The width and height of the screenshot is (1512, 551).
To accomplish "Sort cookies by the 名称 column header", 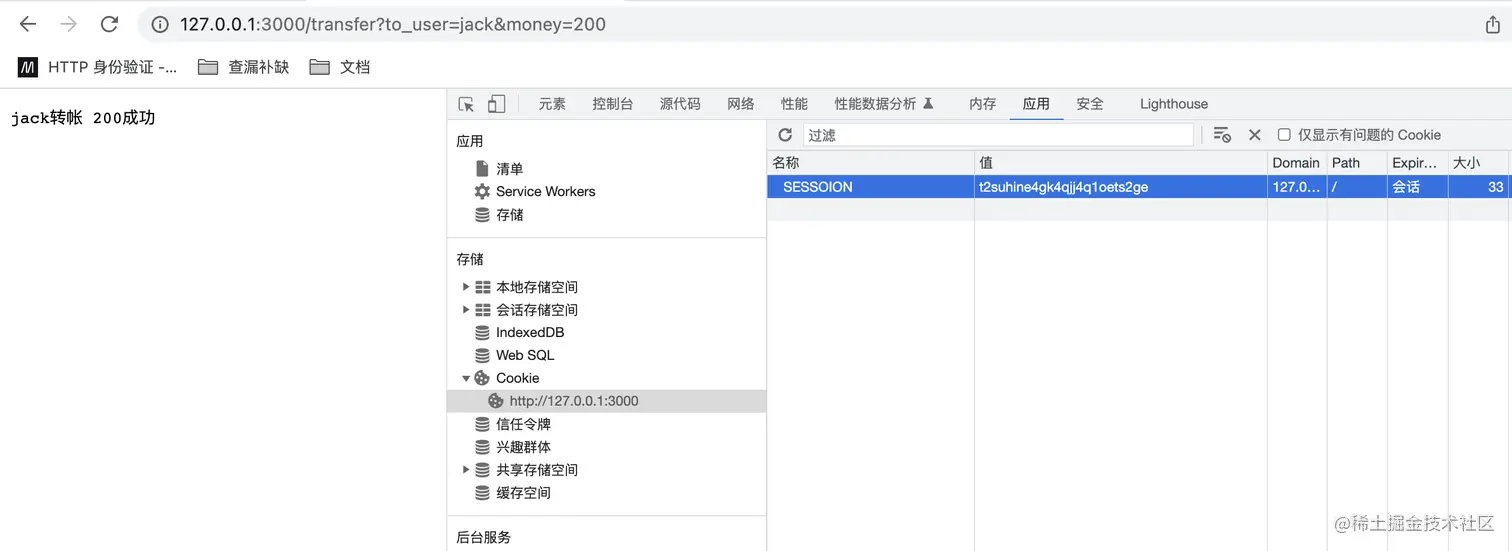I will click(870, 163).
